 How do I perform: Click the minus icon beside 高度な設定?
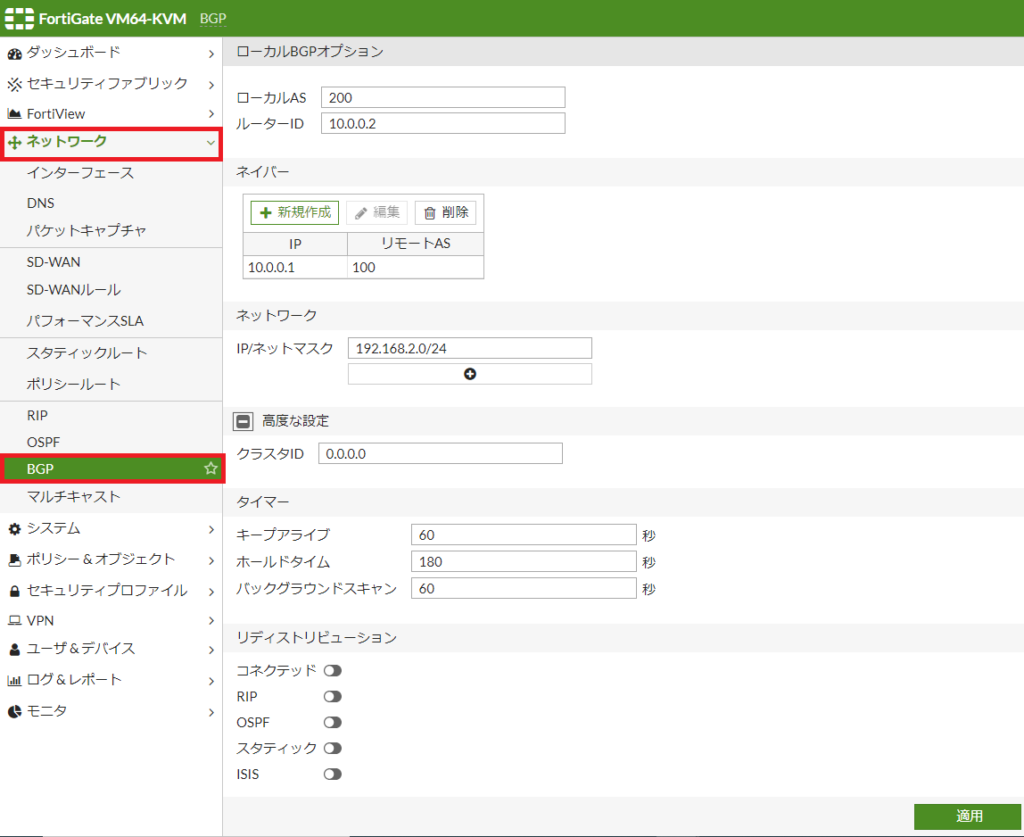[x=243, y=421]
